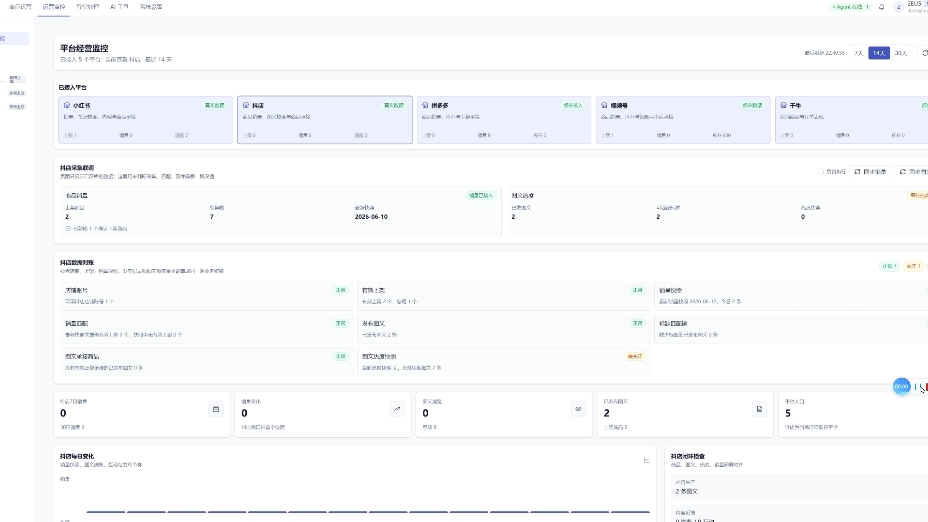928x522 pixels.
Task: Select the 抖店 platform card
Action: pos(325,120)
